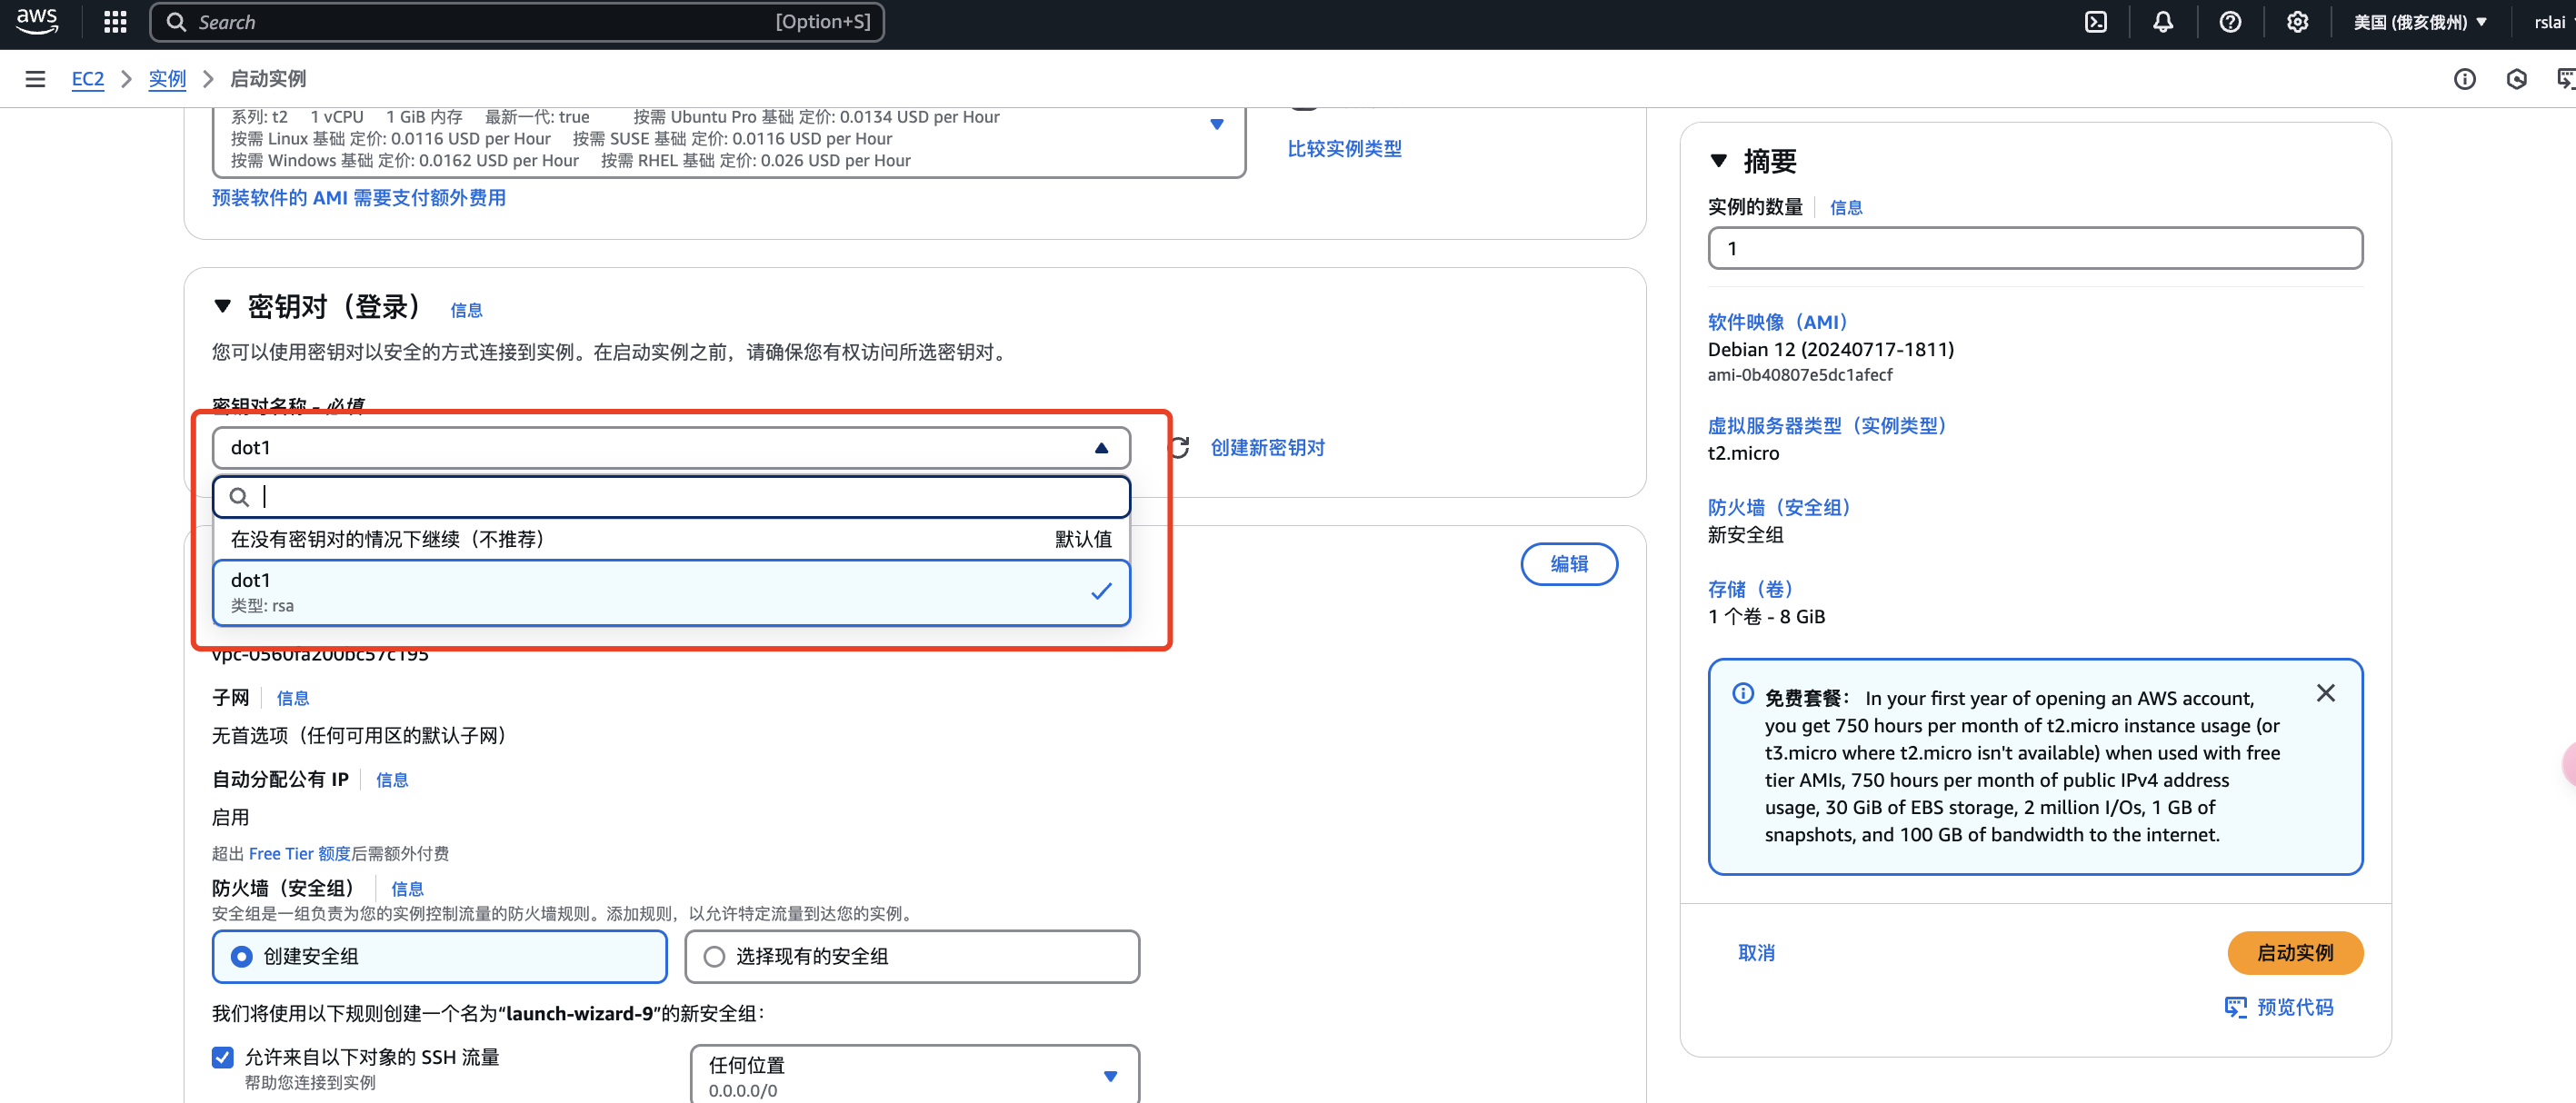Image resolution: width=2576 pixels, height=1103 pixels.
Task: Click the 创建新密钥对 link
Action: pyautogui.click(x=1267, y=447)
